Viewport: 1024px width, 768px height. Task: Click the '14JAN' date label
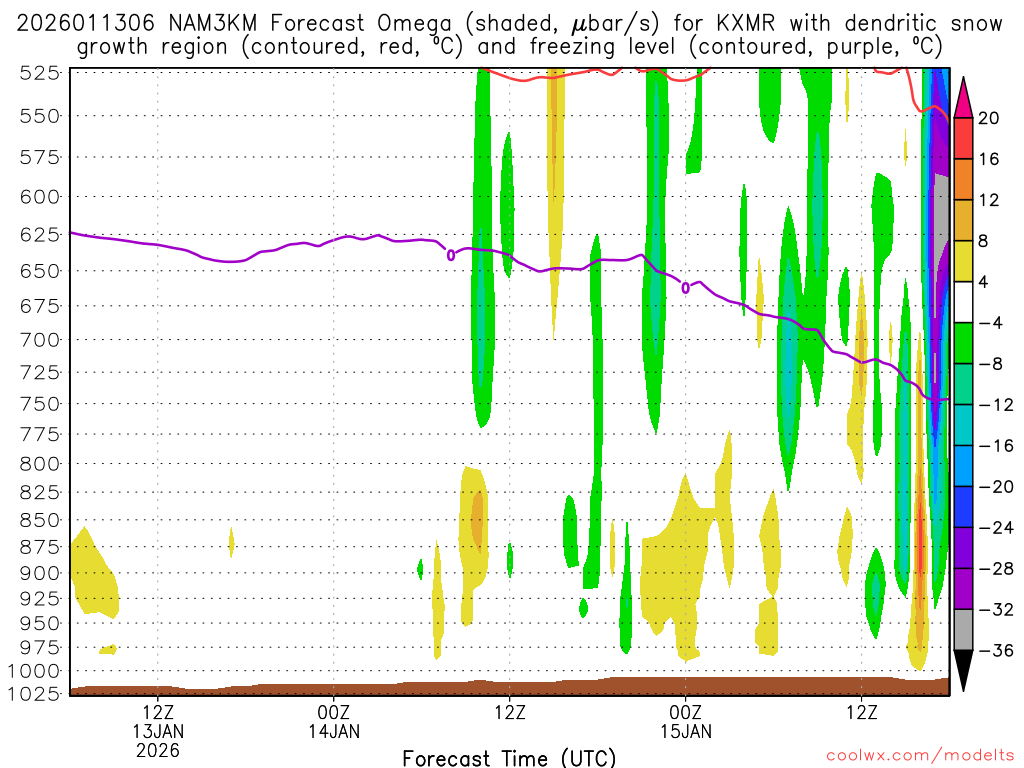pos(334,731)
